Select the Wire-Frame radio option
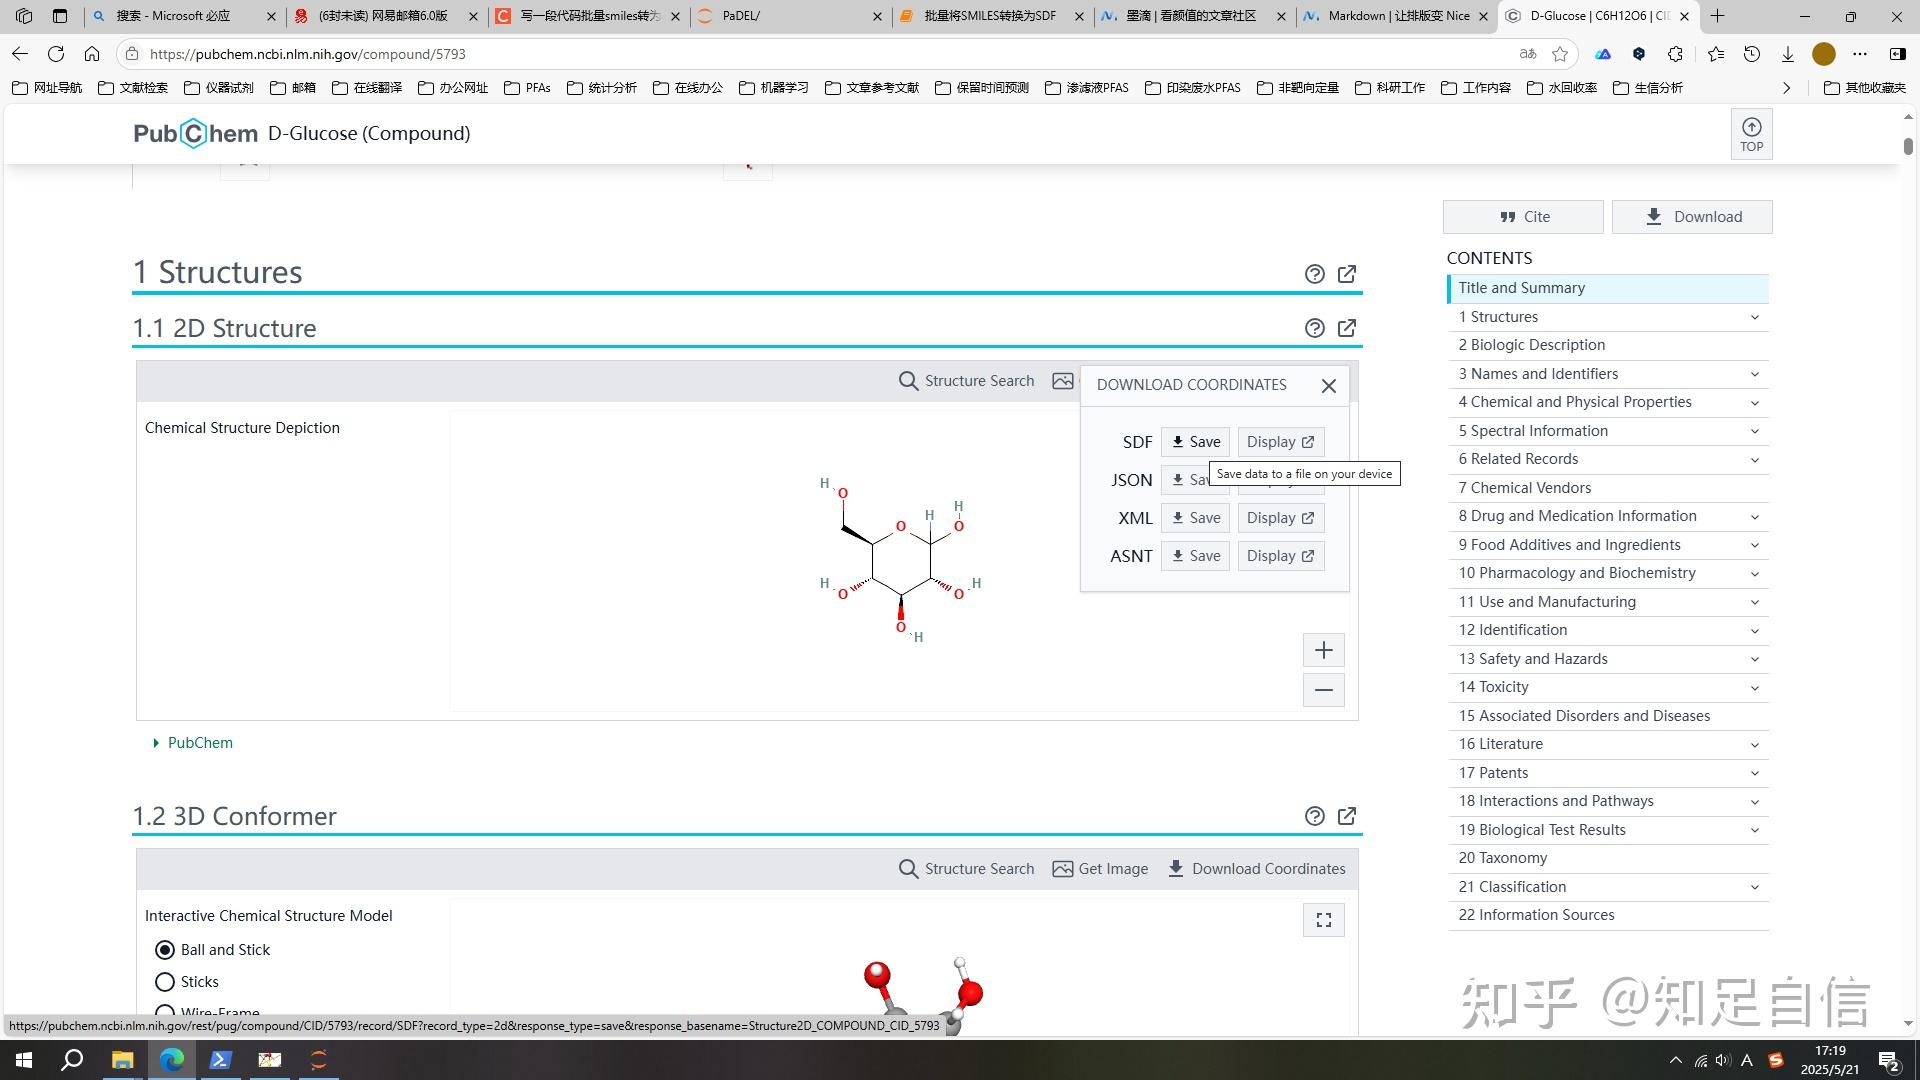1920x1080 pixels. click(165, 1012)
